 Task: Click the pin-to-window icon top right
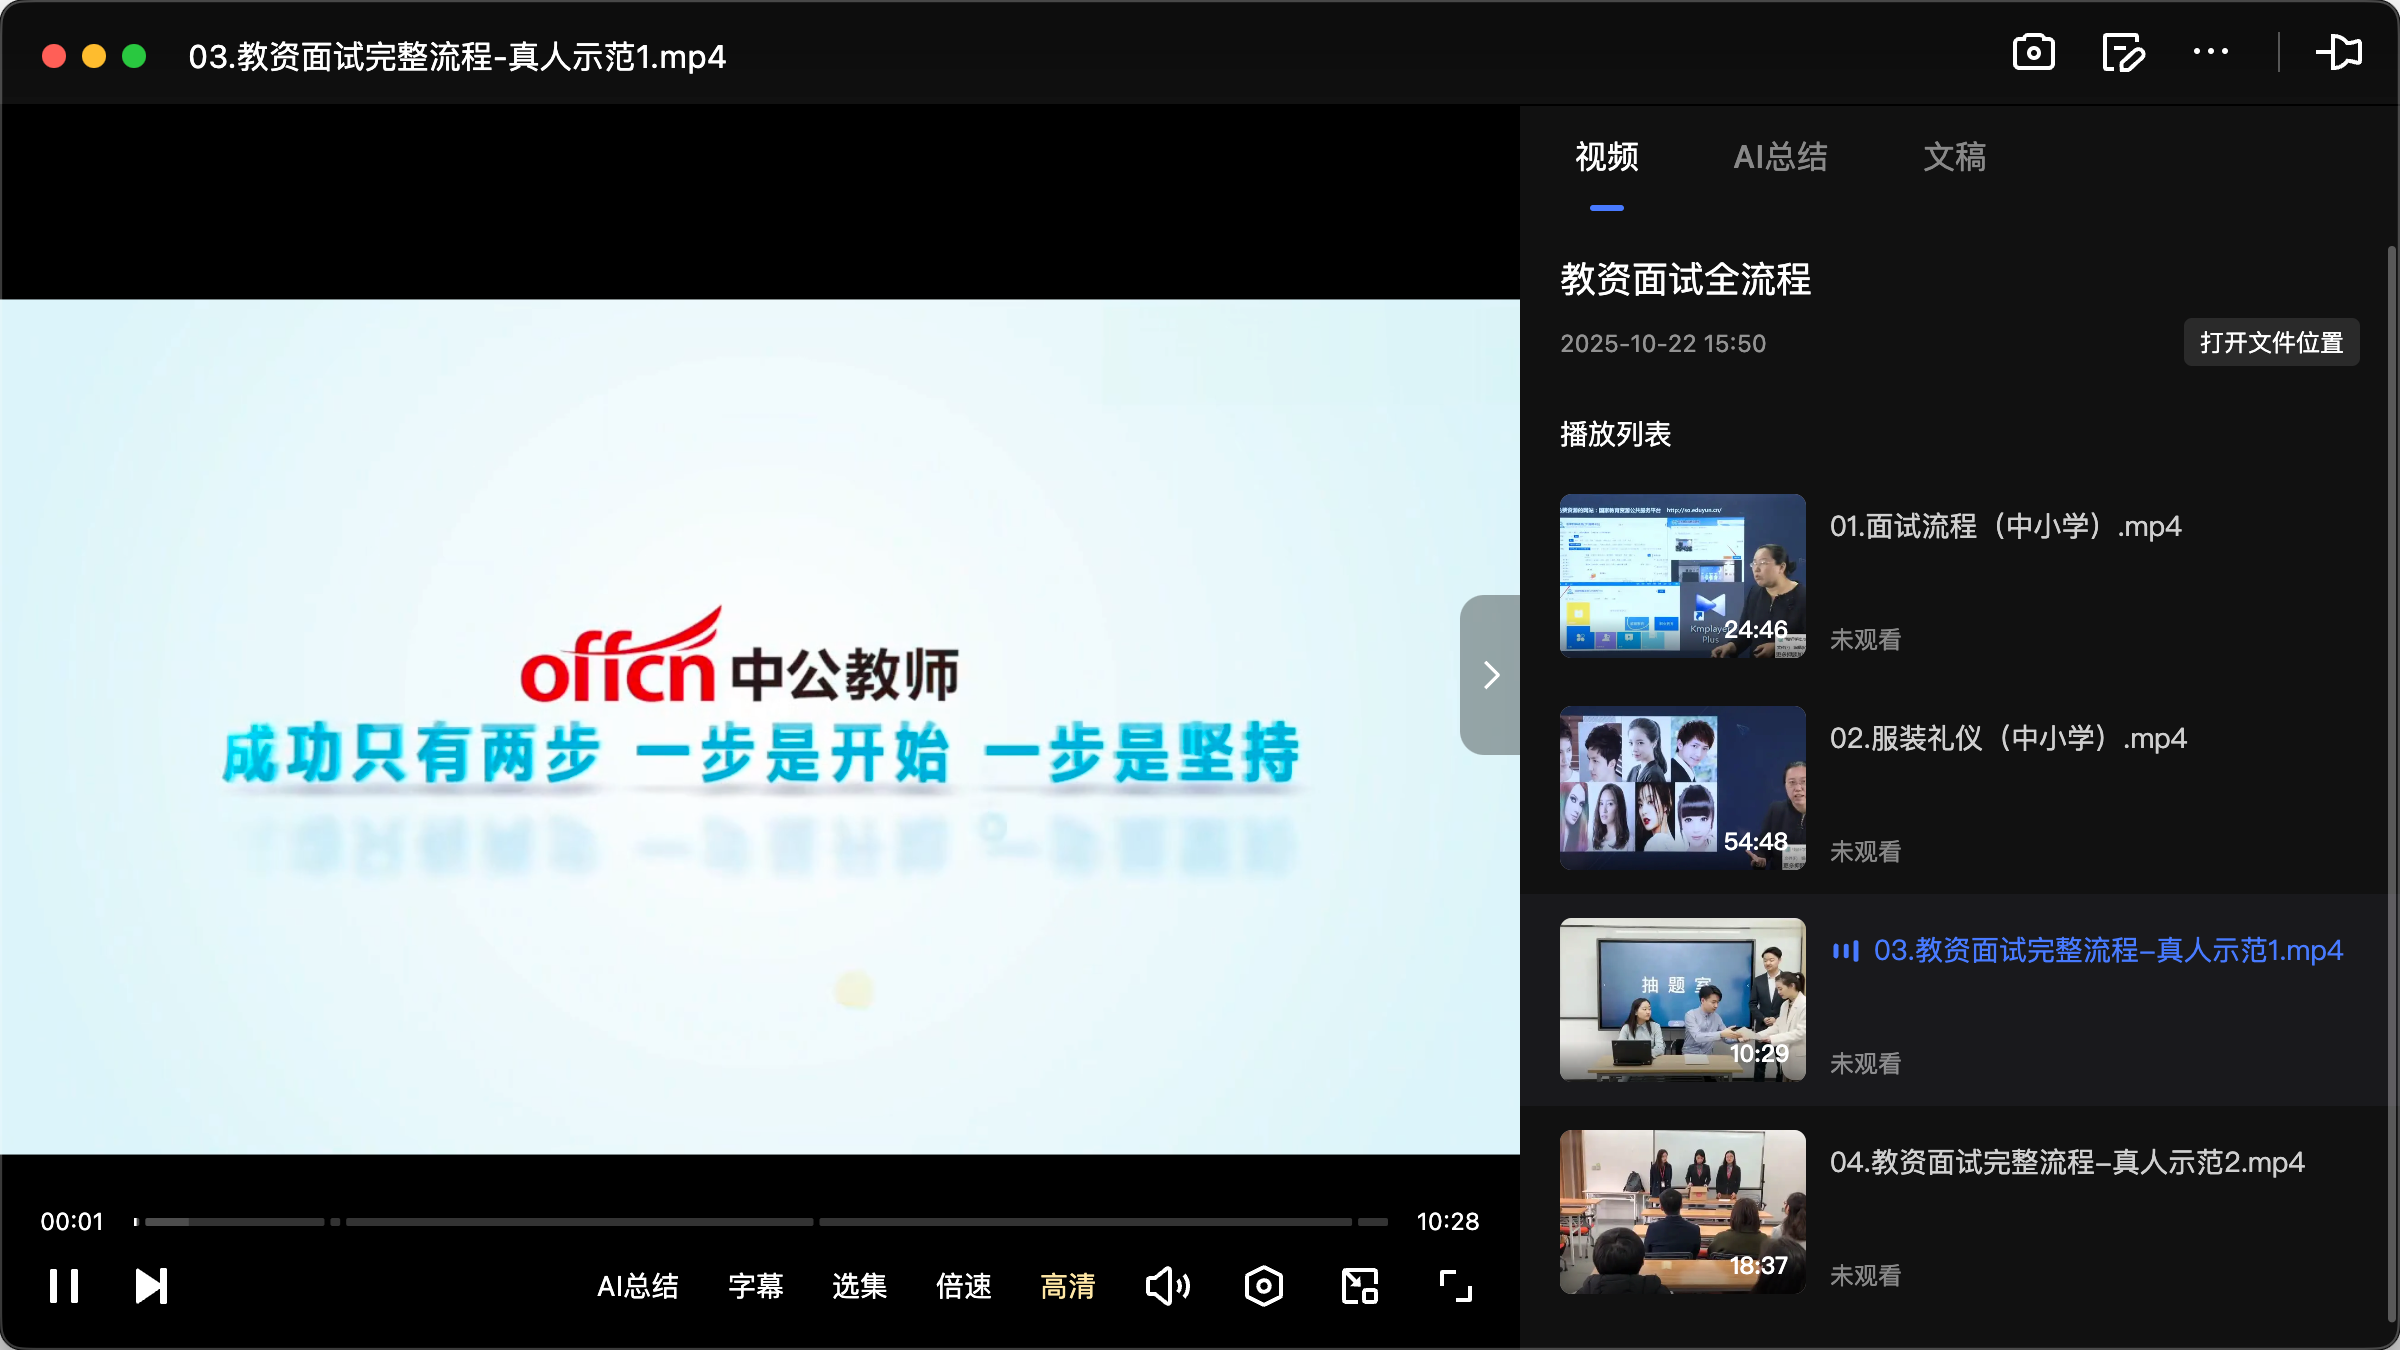(2341, 53)
